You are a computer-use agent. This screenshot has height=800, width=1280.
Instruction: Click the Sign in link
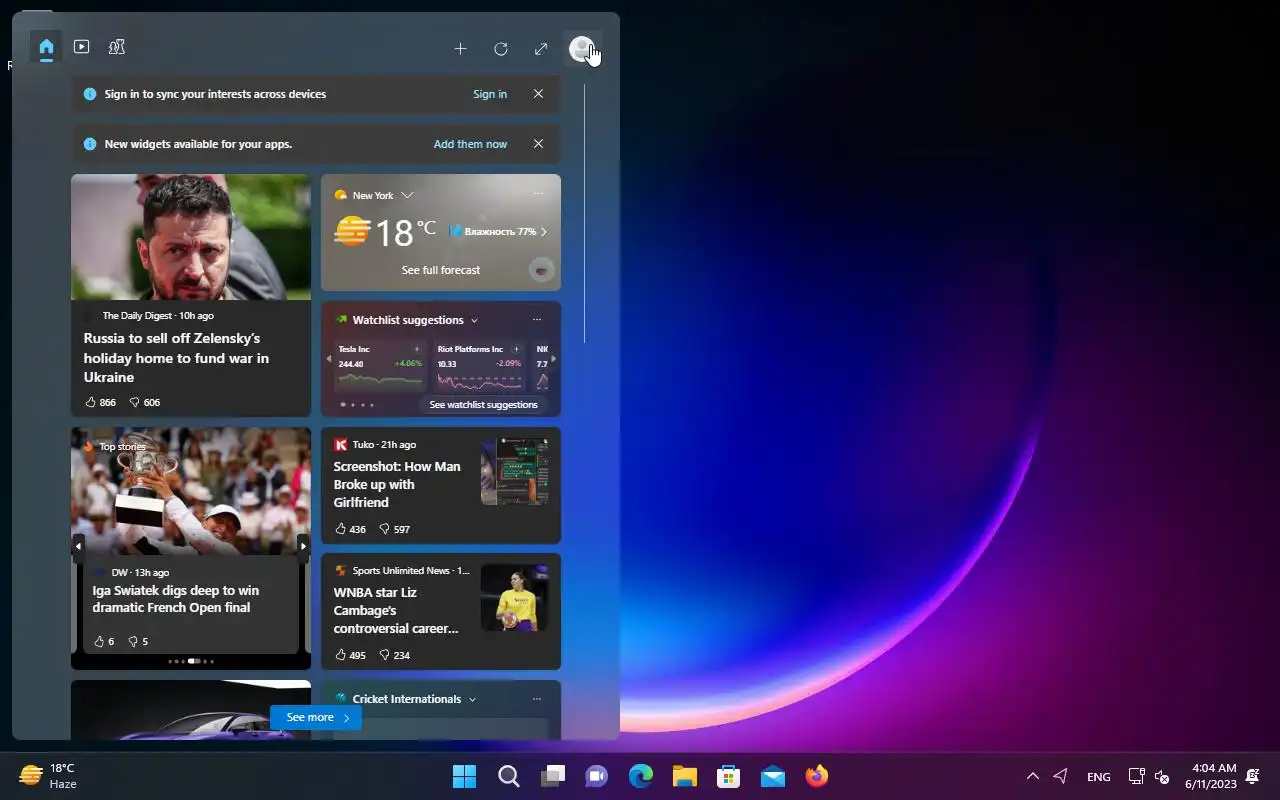[x=490, y=94]
